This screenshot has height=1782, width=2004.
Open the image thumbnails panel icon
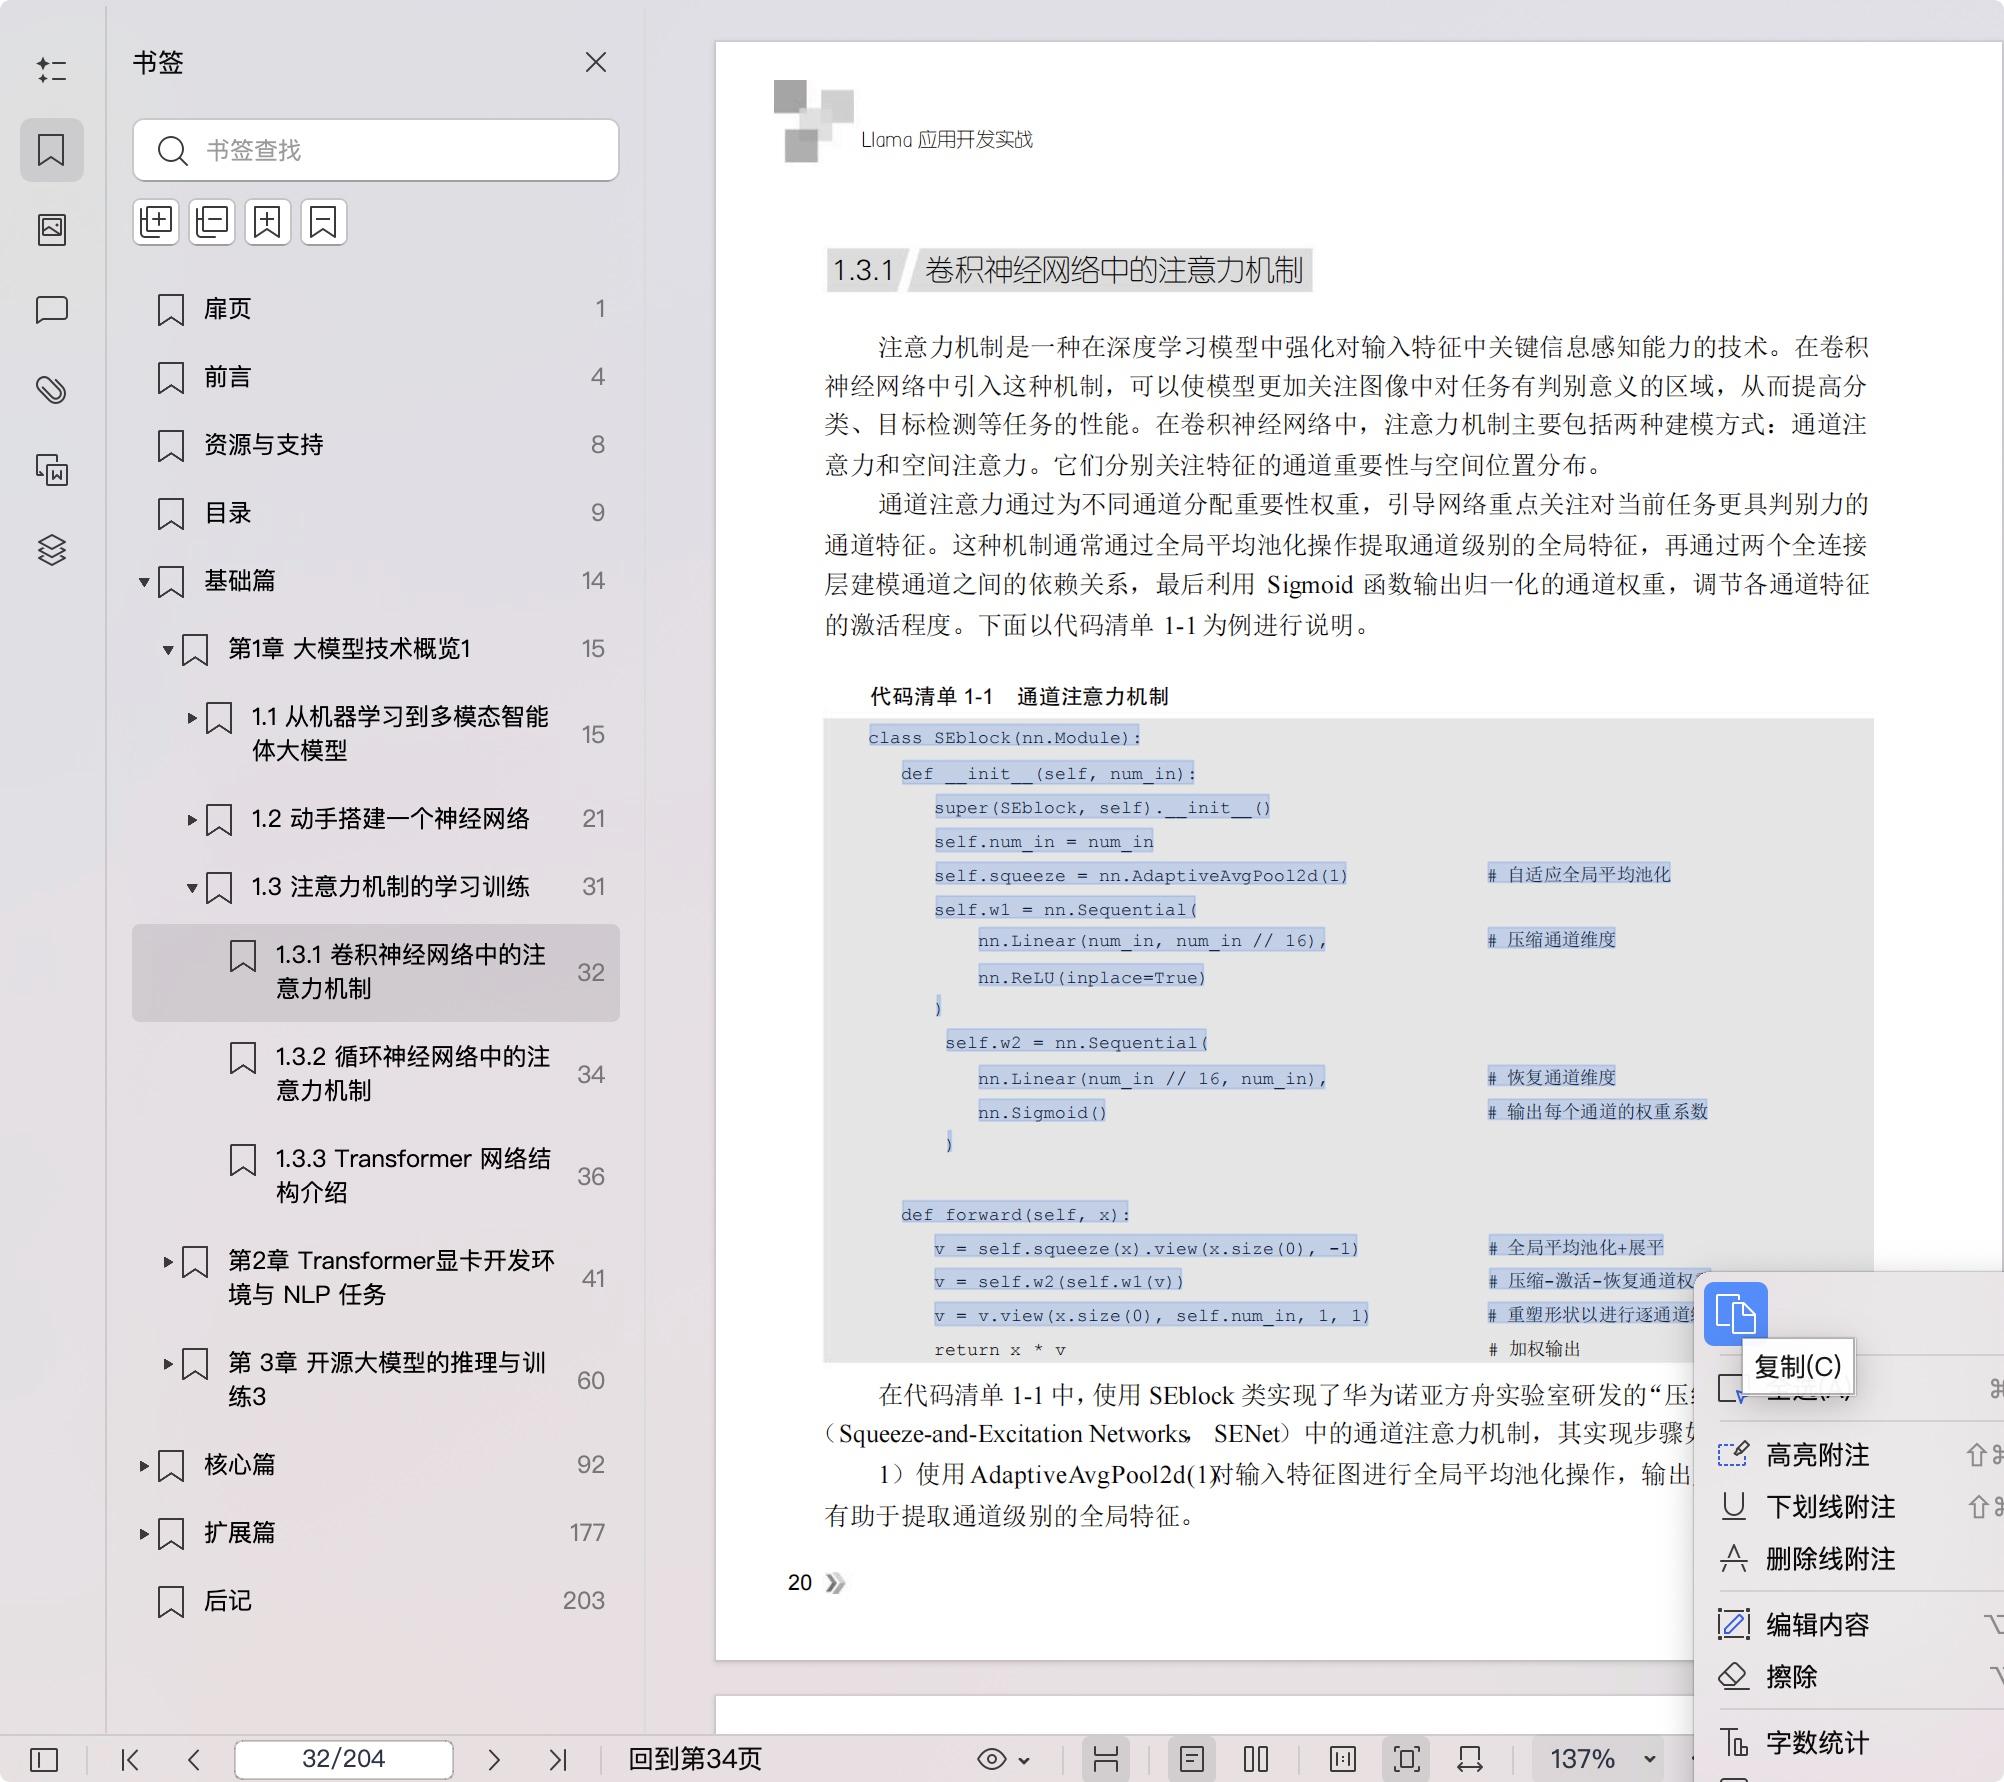click(x=52, y=229)
